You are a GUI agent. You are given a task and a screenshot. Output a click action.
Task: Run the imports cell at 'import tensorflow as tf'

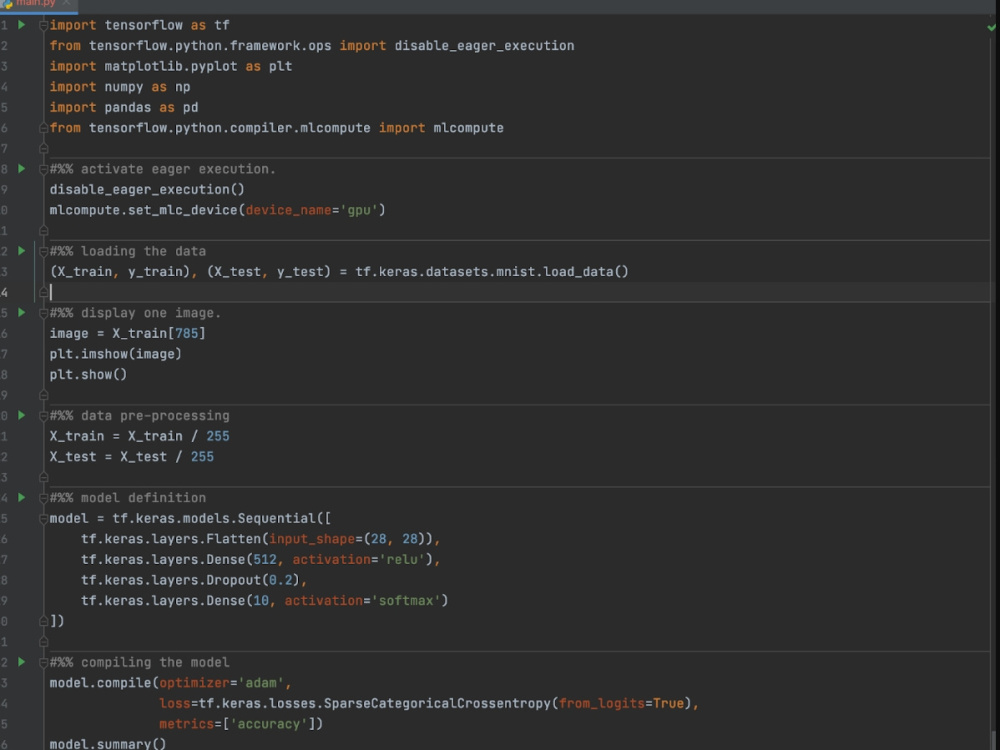pyautogui.click(x=22, y=25)
